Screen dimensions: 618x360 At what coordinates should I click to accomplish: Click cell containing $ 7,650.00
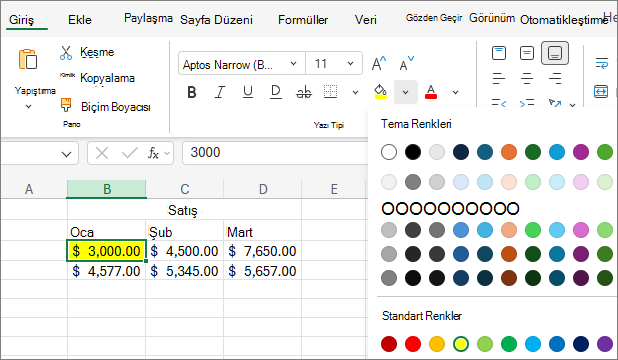262,251
